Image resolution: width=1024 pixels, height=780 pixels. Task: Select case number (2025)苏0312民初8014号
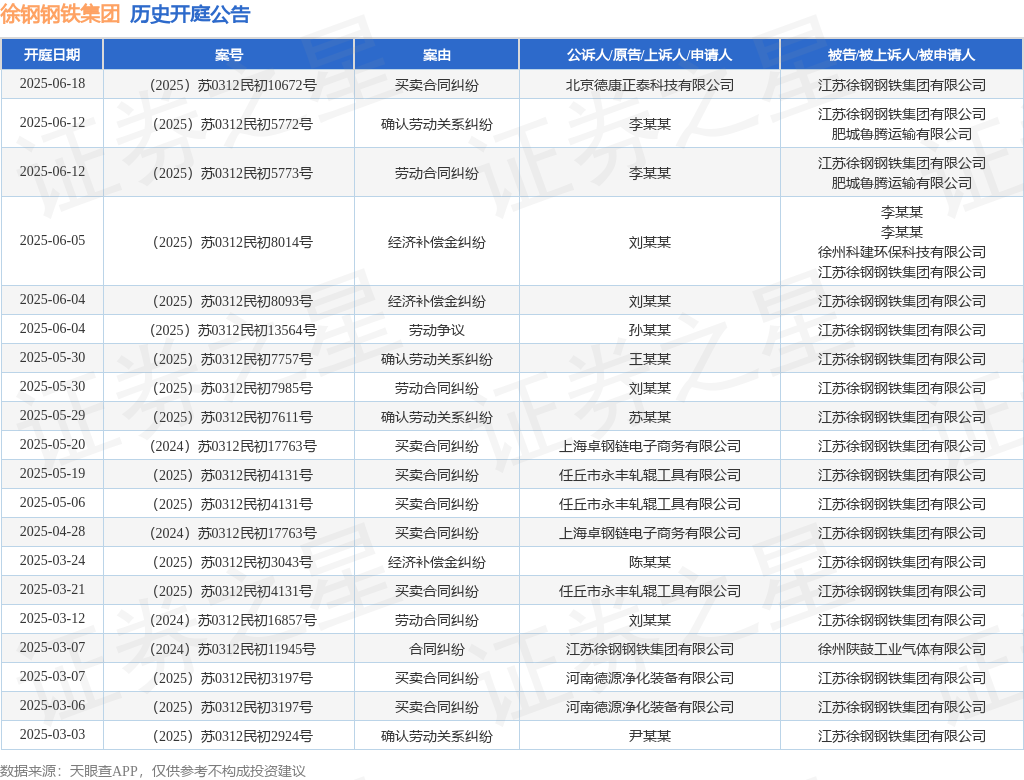232,242
